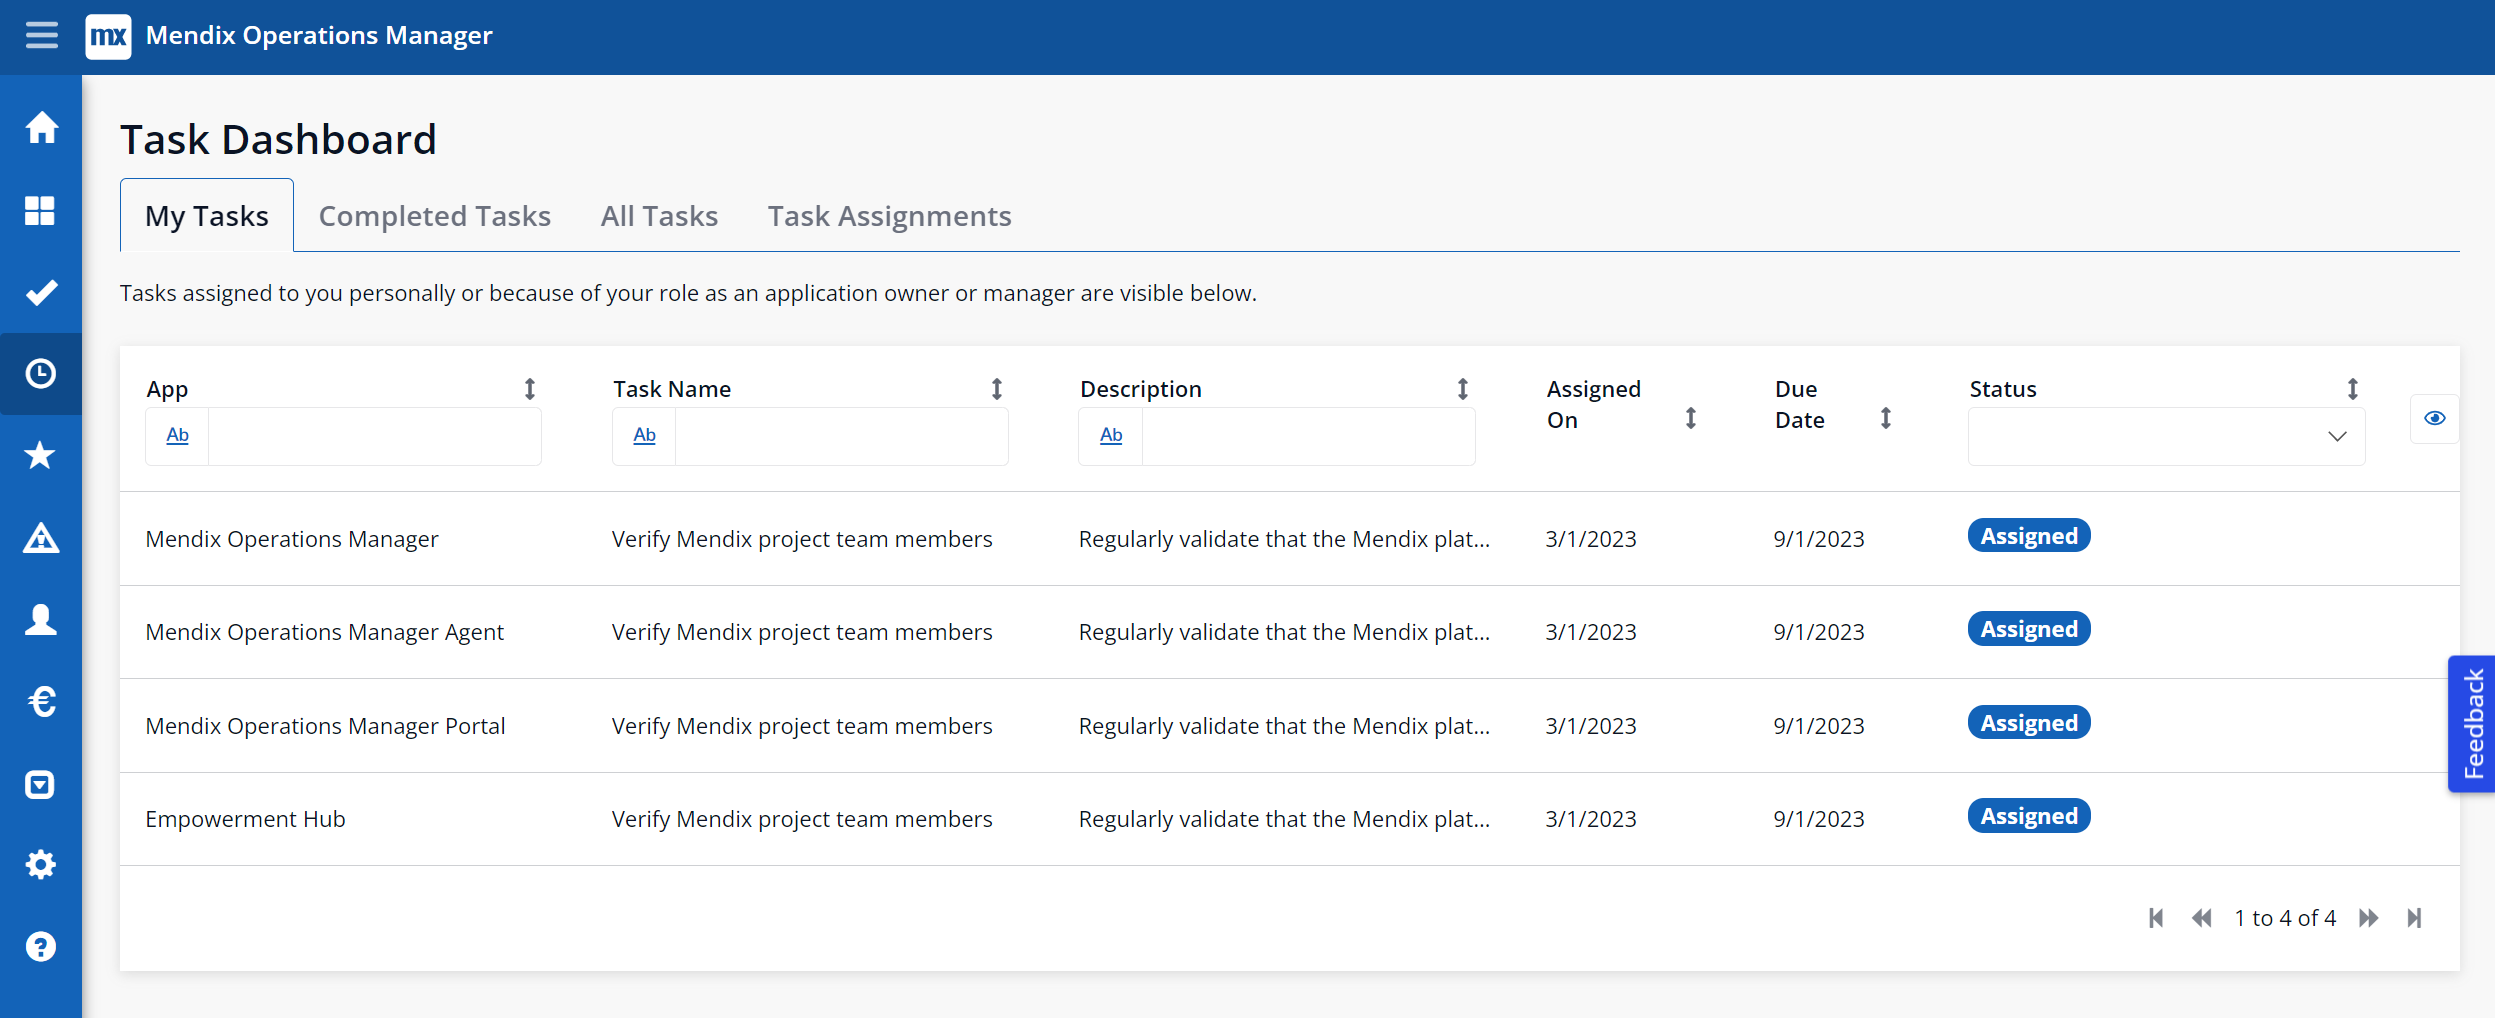This screenshot has width=2495, height=1018.
Task: Select the Empowerment Hub row
Action: click(x=1290, y=819)
